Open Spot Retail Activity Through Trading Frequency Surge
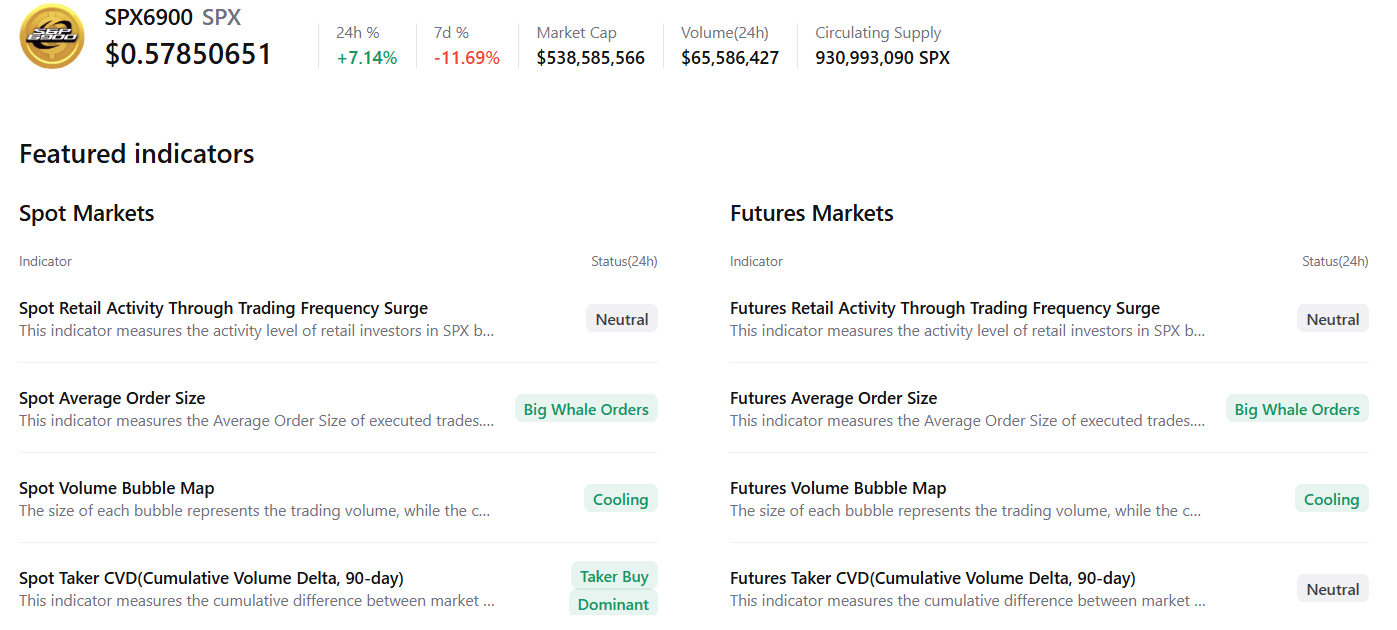Image resolution: width=1397 pixels, height=630 pixels. (x=223, y=308)
